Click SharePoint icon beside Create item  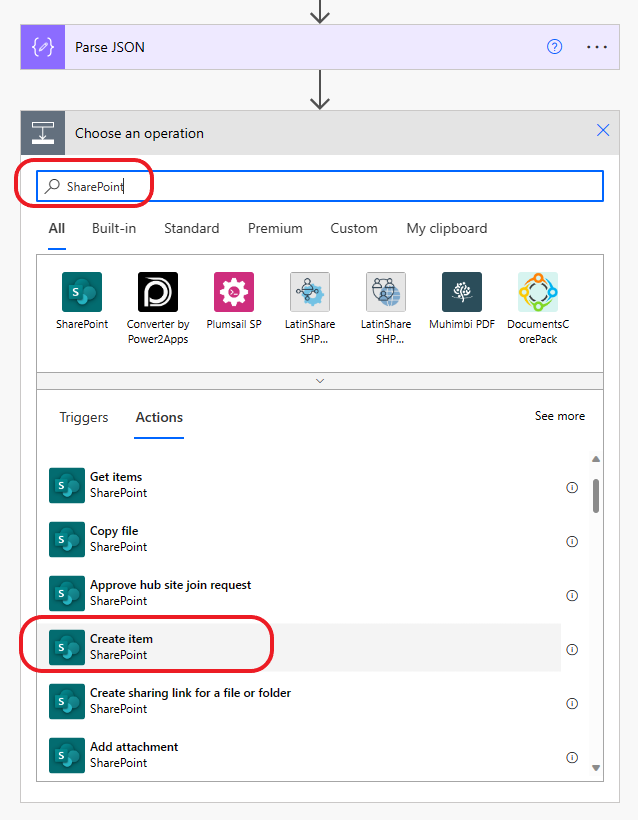coord(67,647)
